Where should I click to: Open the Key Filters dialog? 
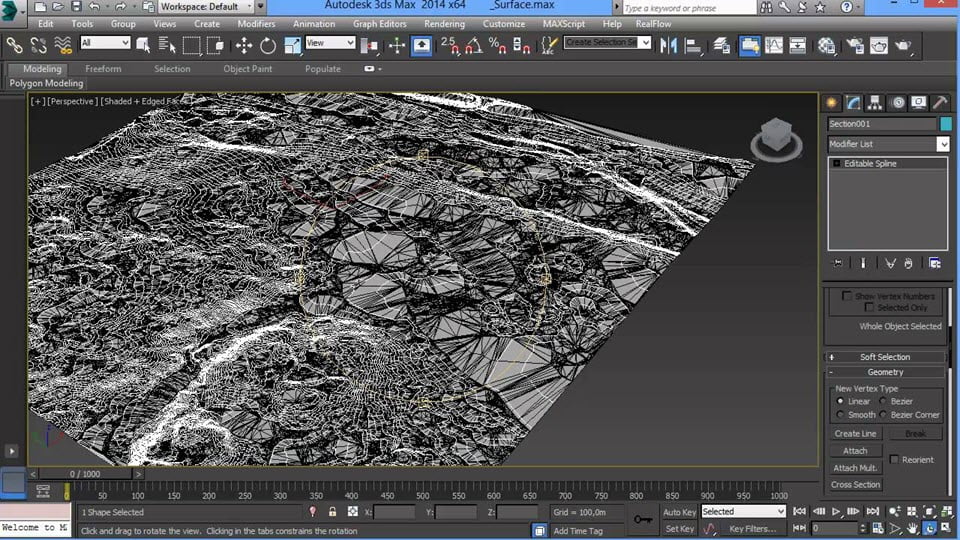click(x=752, y=528)
